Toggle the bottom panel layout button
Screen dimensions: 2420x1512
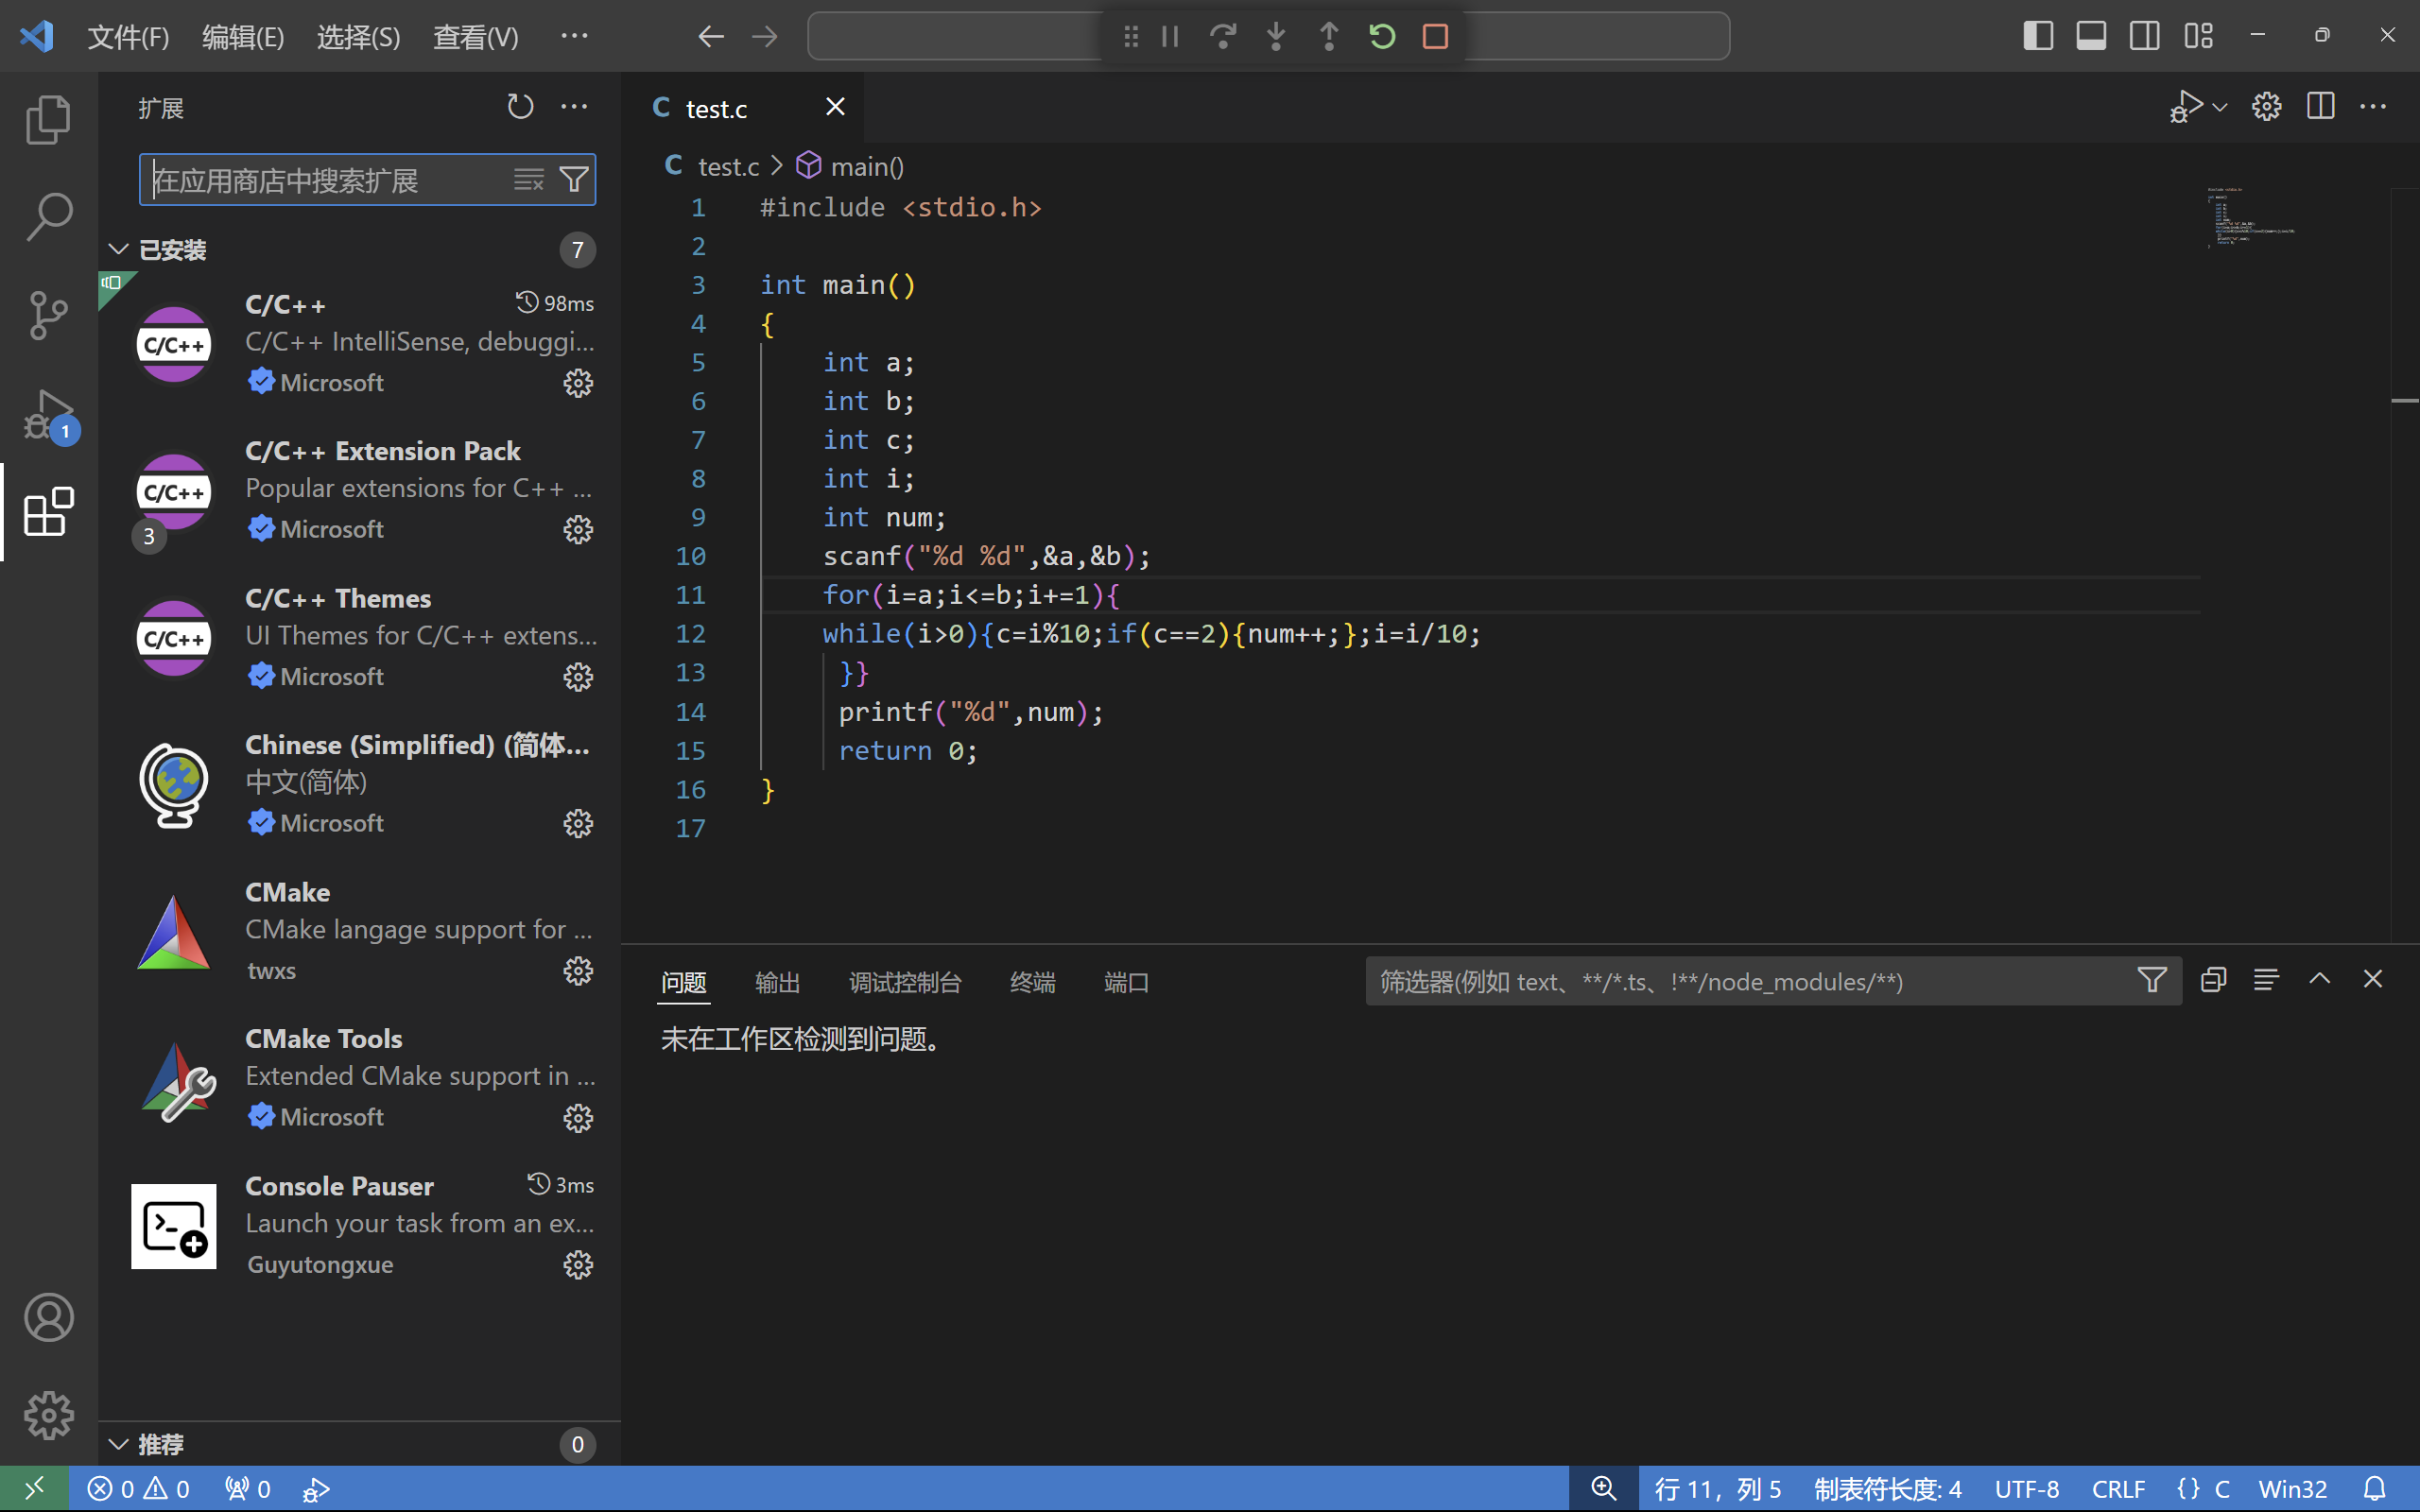pos(2091,36)
